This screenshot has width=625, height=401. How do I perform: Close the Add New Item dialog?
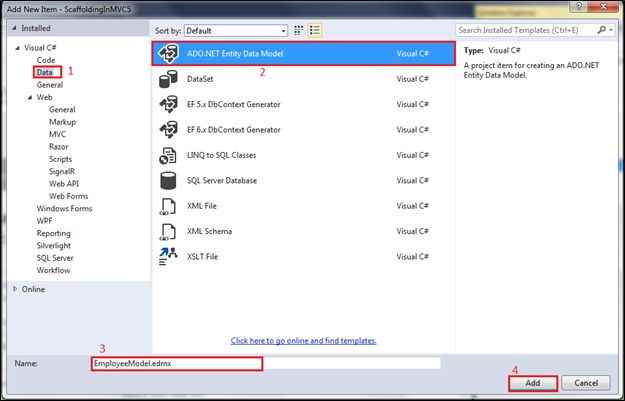coord(604,6)
